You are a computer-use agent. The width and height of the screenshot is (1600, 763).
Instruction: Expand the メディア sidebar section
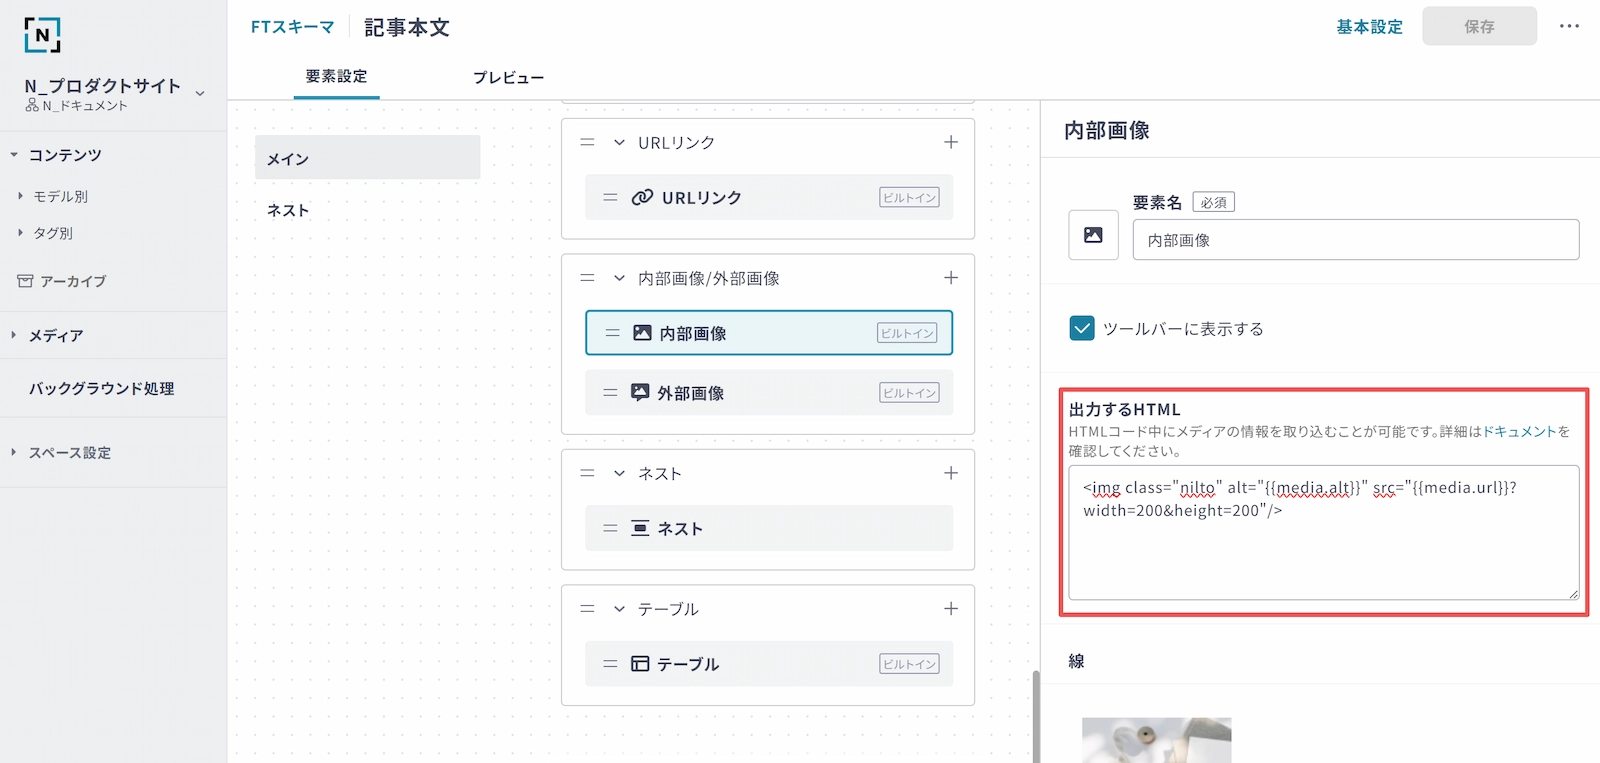14,335
